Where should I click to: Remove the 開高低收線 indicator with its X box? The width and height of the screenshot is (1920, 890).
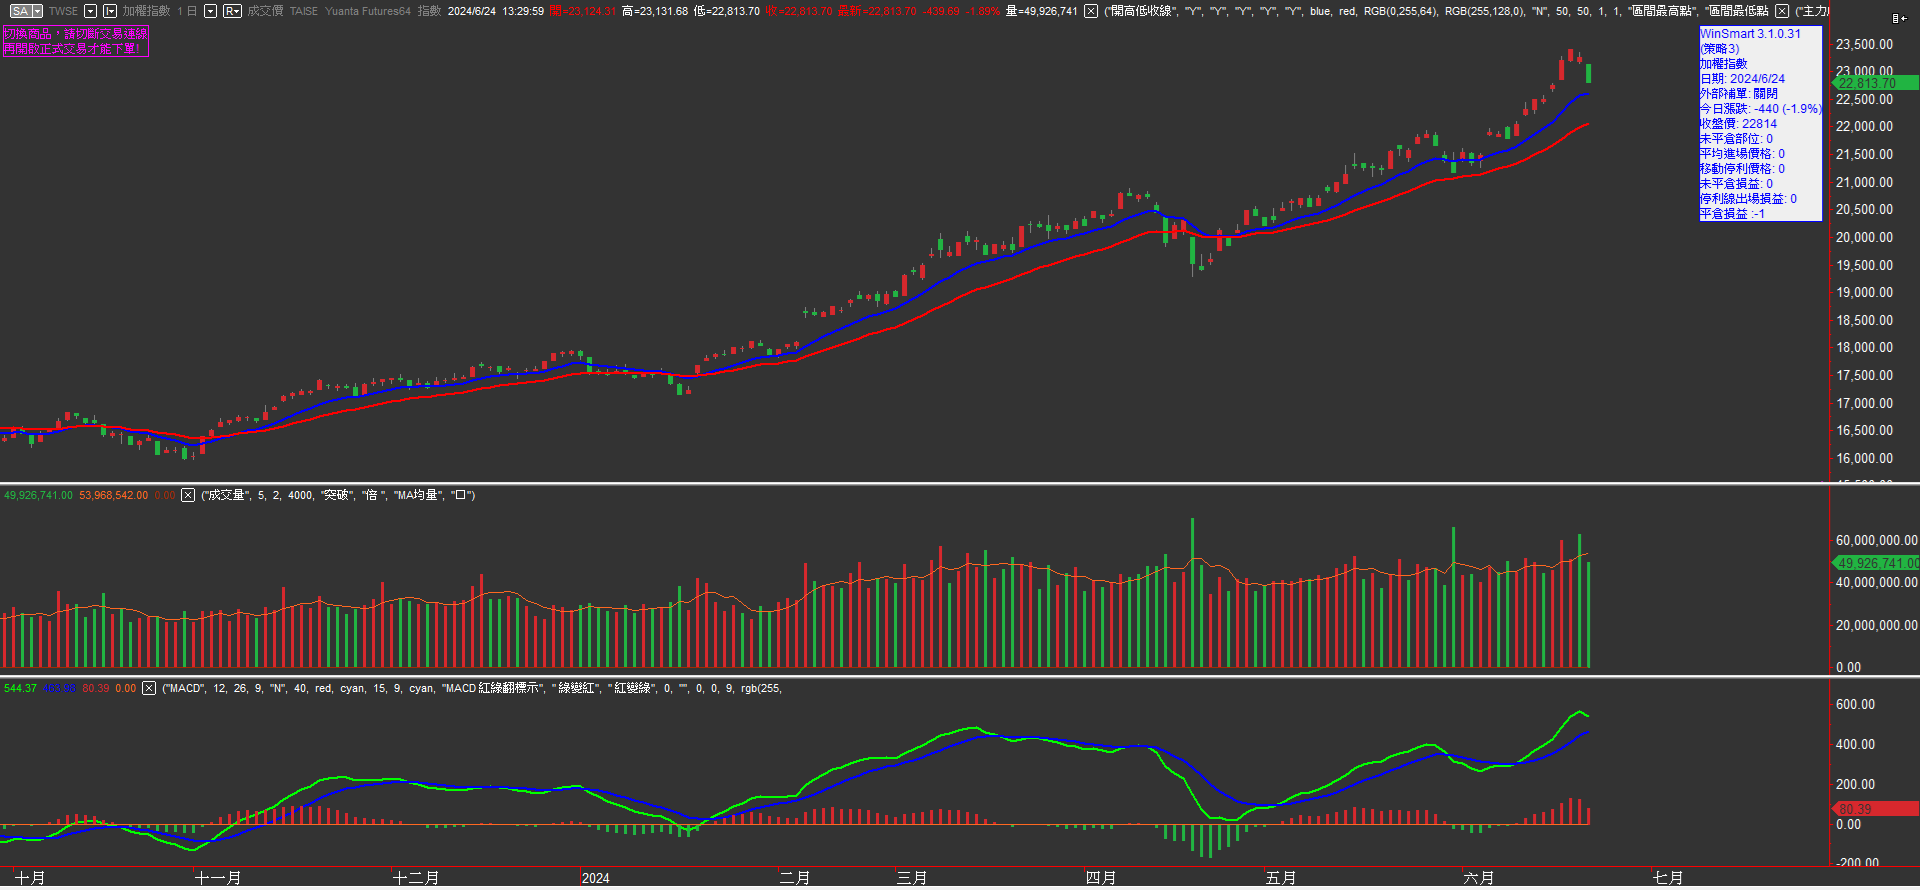(x=1091, y=11)
